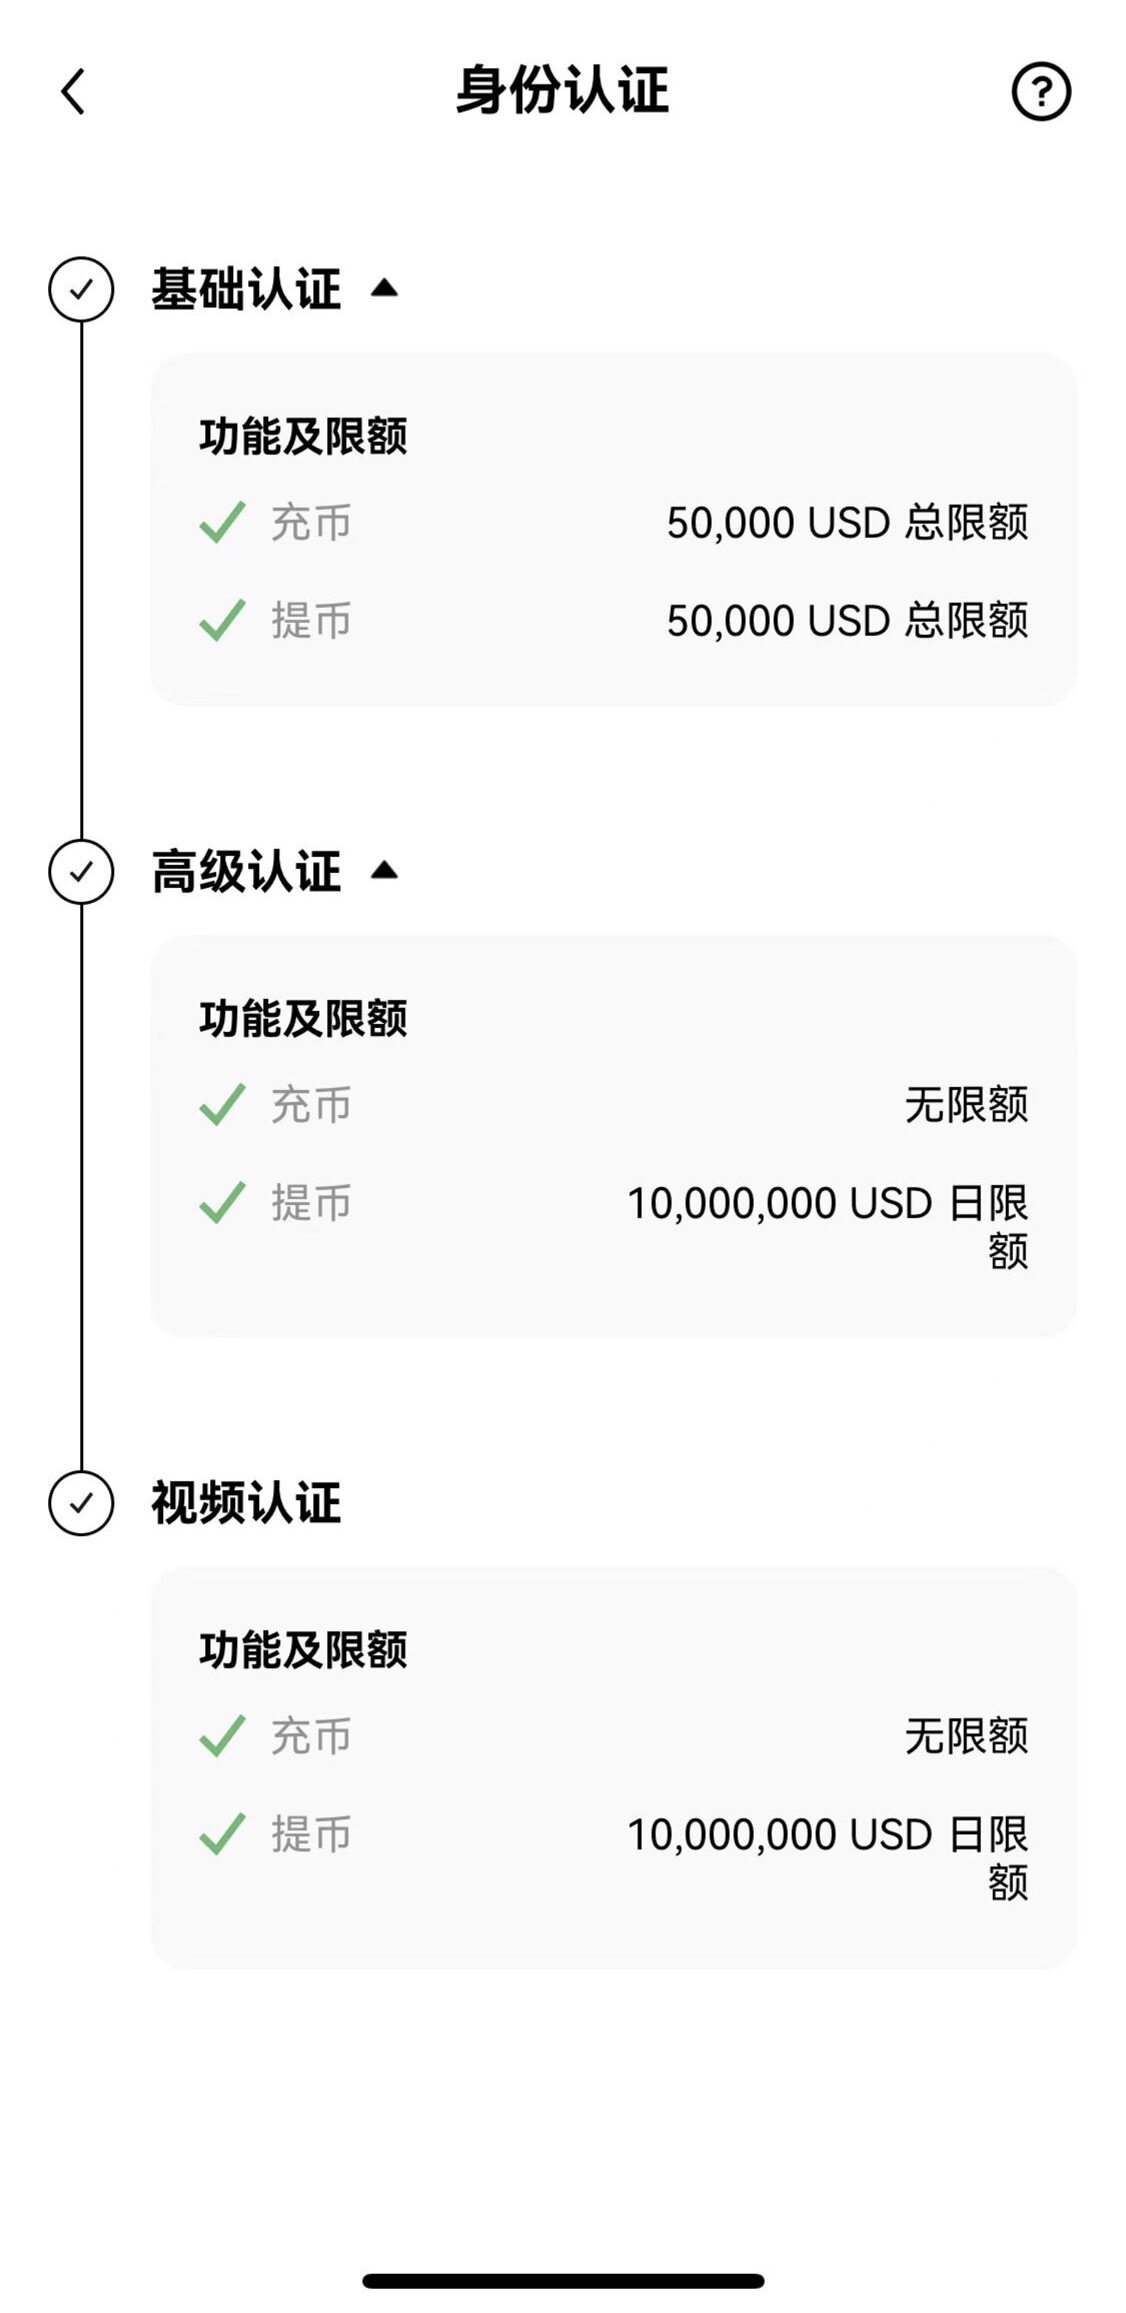Tap the back arrow icon
Screen dimensions: 1126x2313
[73, 92]
